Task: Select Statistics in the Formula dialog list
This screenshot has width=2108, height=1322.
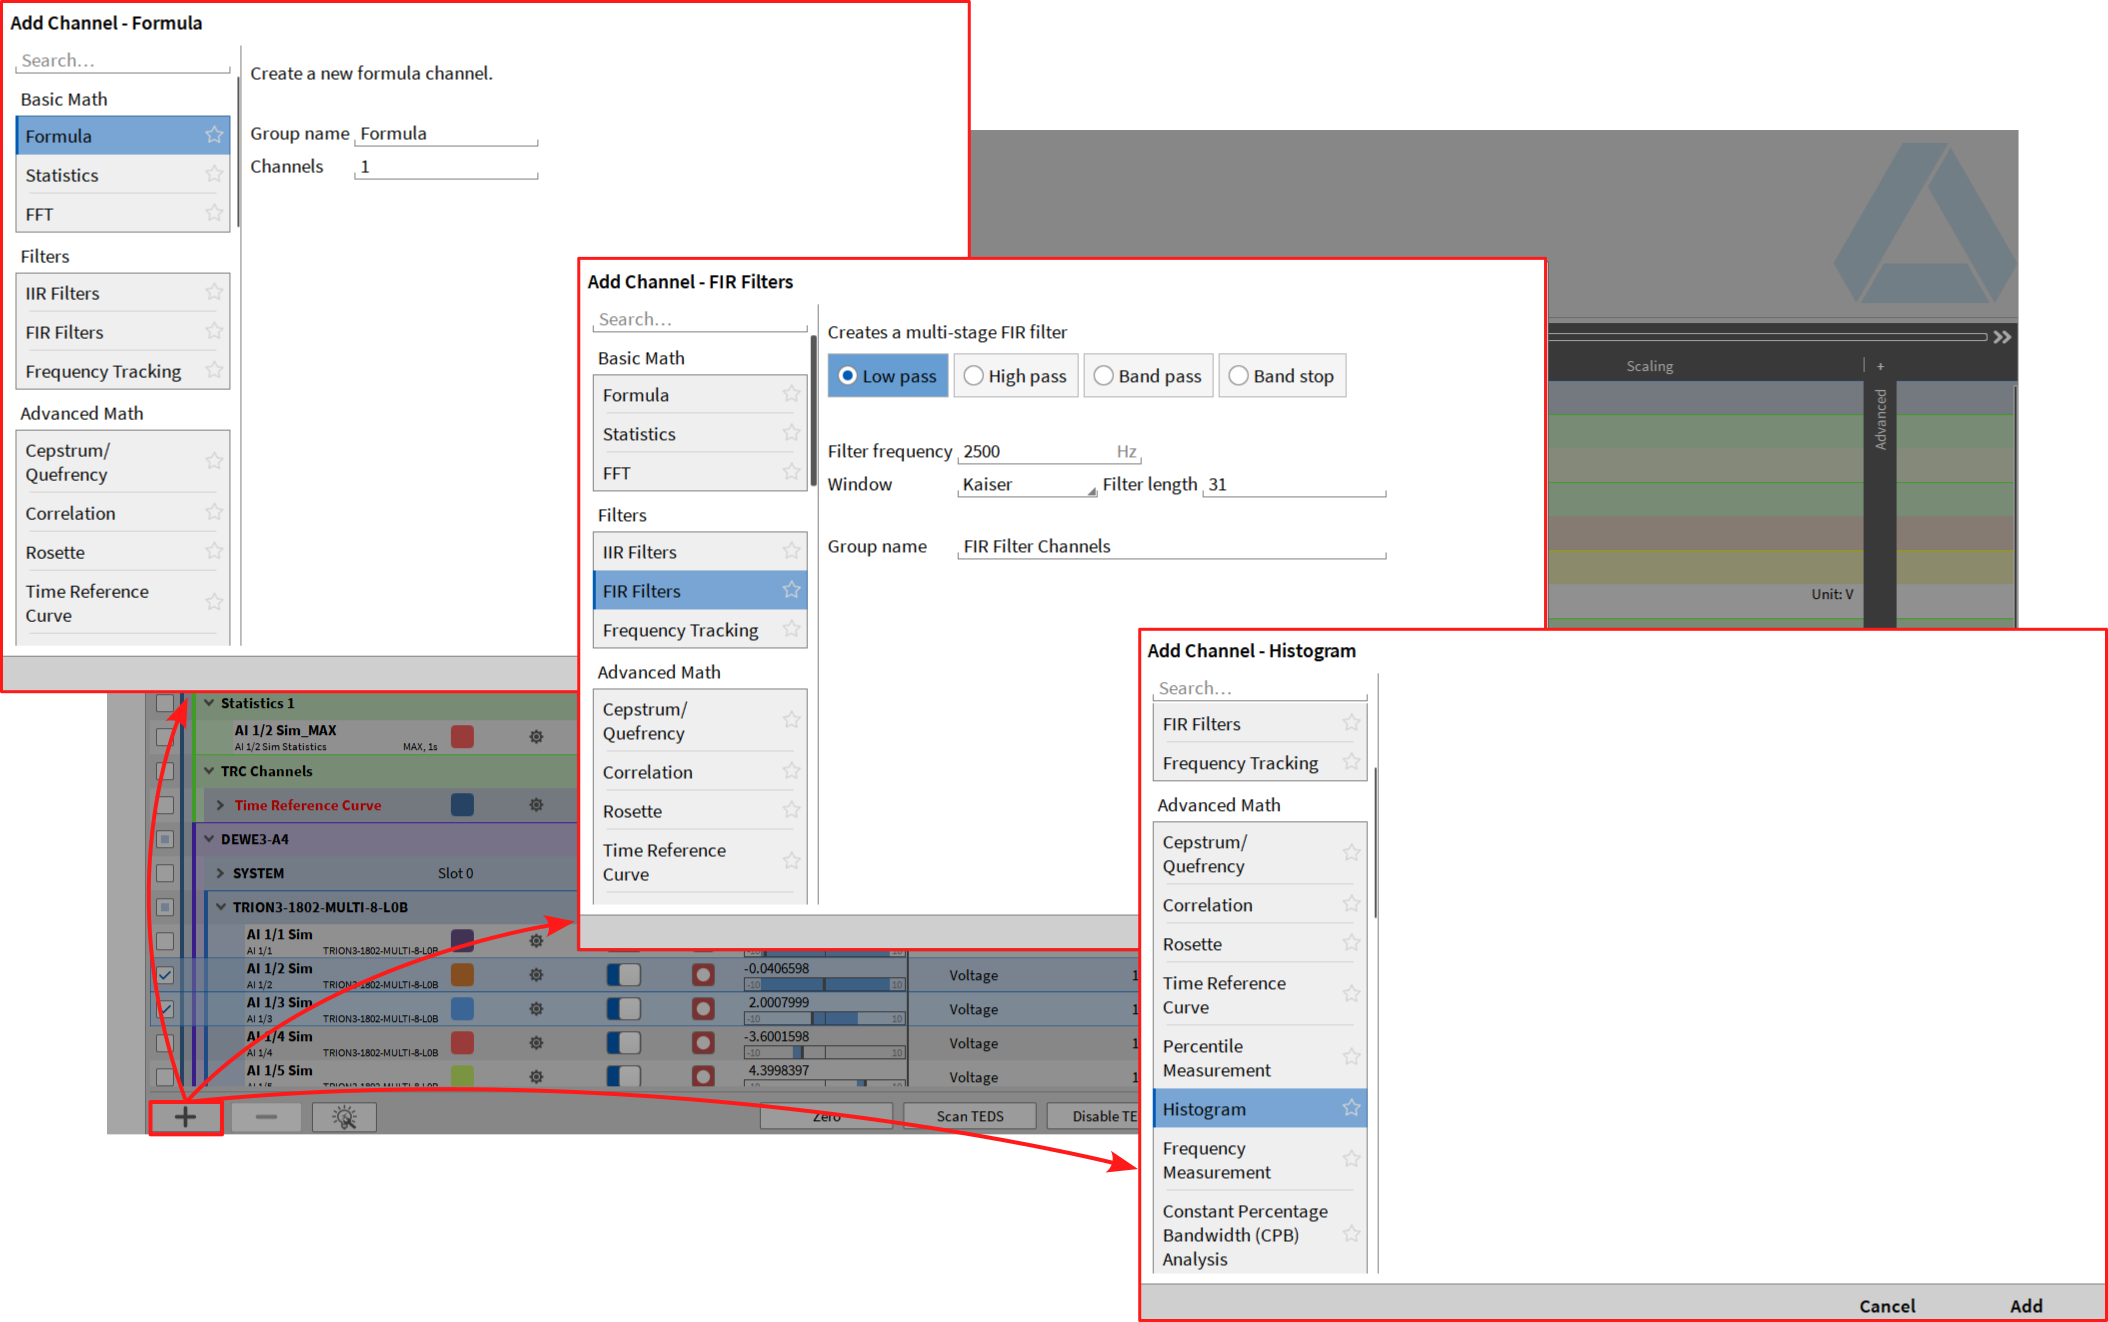Action: point(62,175)
